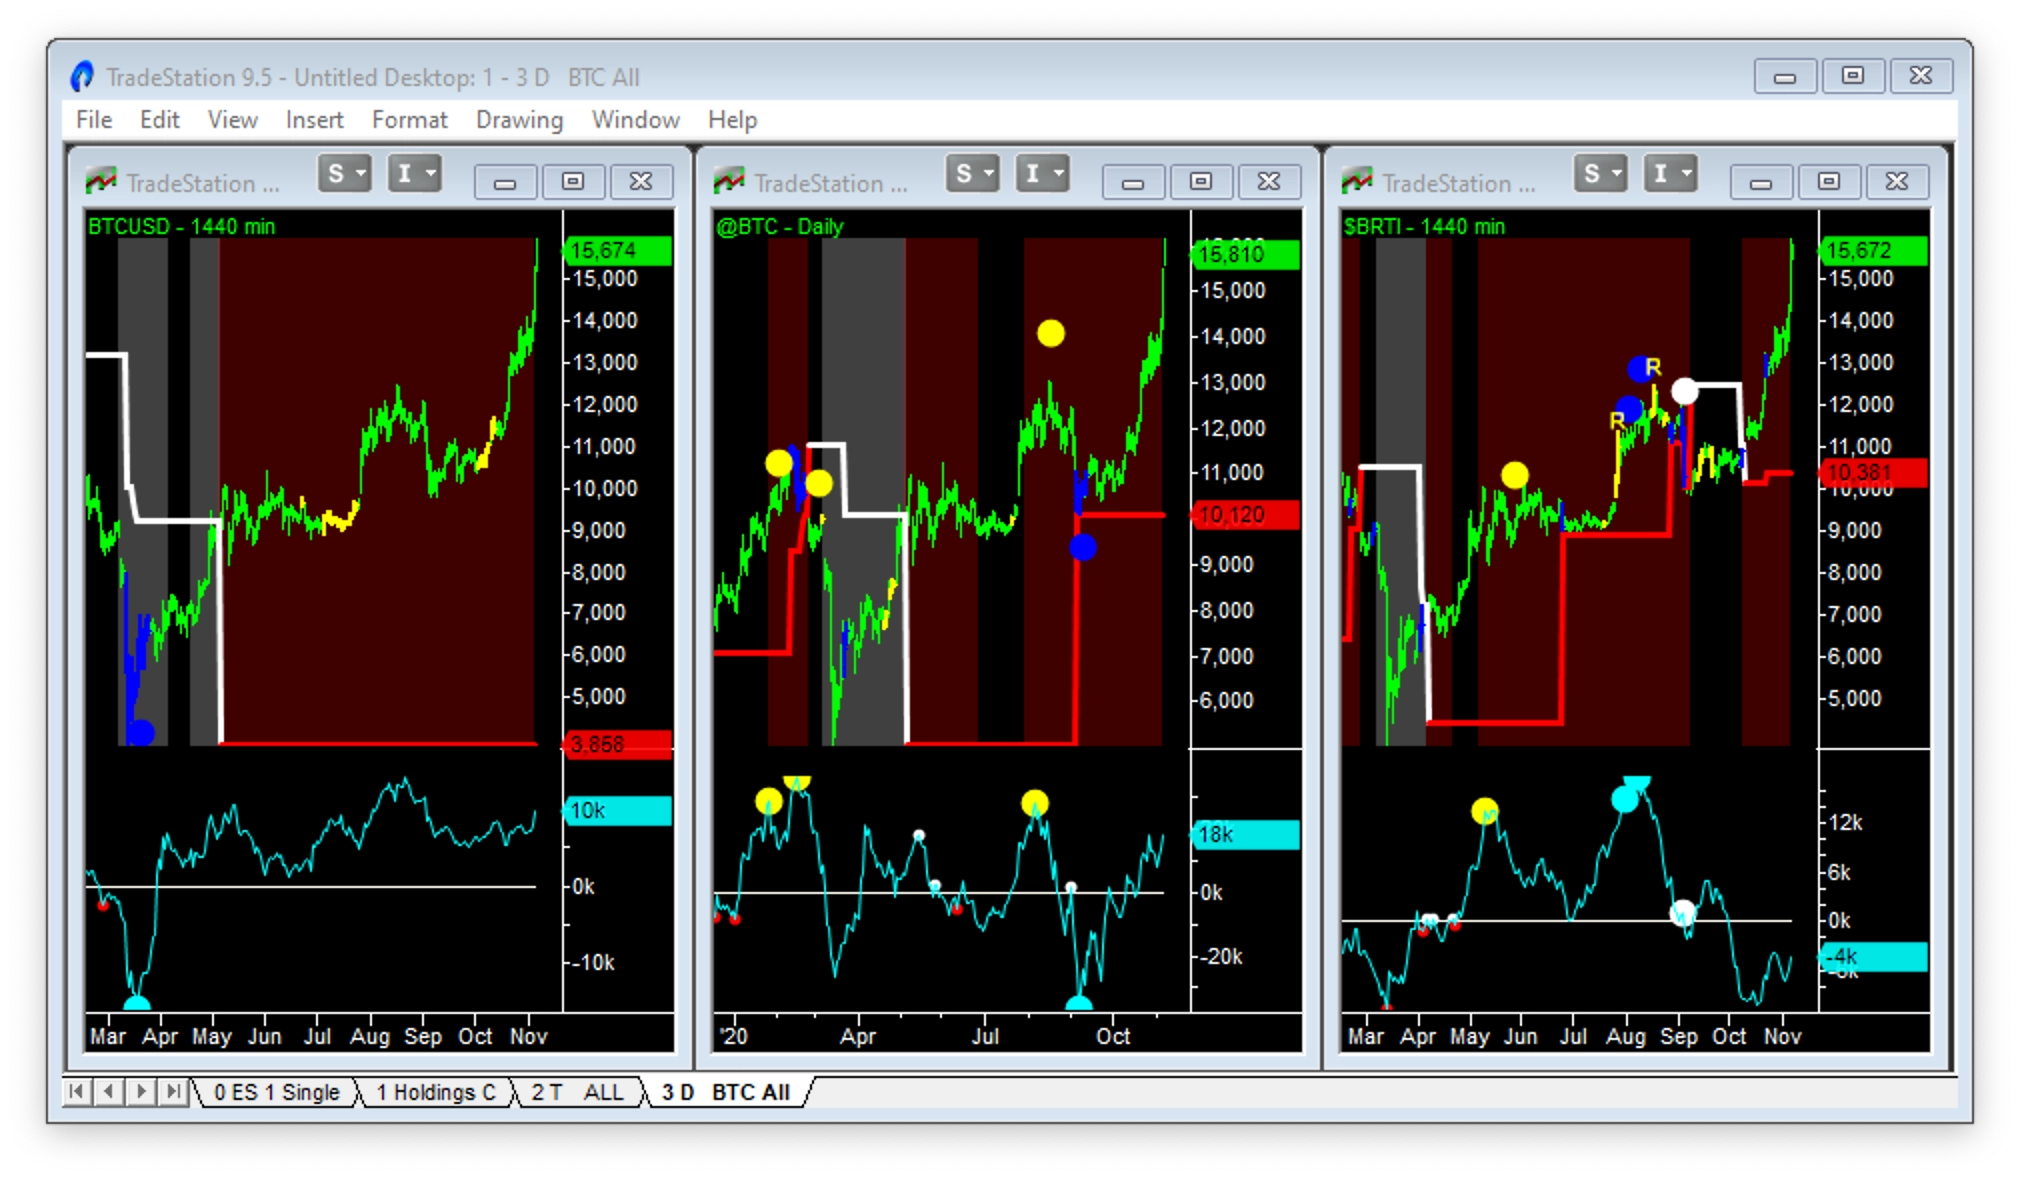Click green 15,674 price marker on BTCUSD
The height and width of the screenshot is (1178, 2020).
coord(618,251)
